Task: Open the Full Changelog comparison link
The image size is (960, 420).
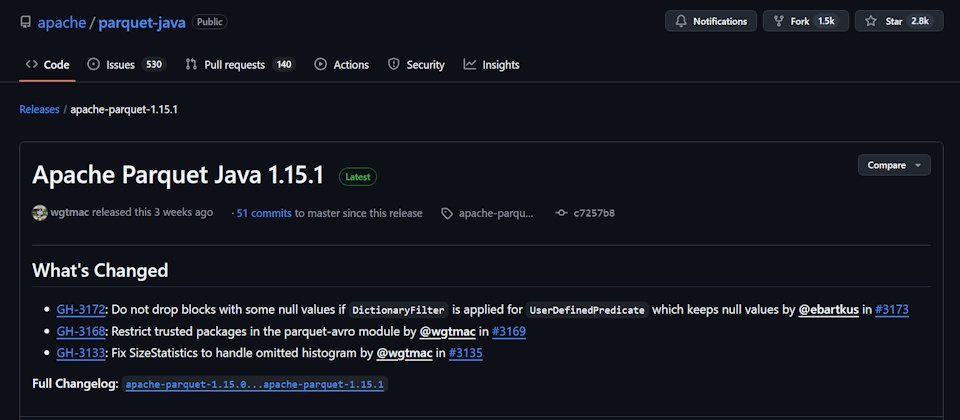Action: click(255, 384)
